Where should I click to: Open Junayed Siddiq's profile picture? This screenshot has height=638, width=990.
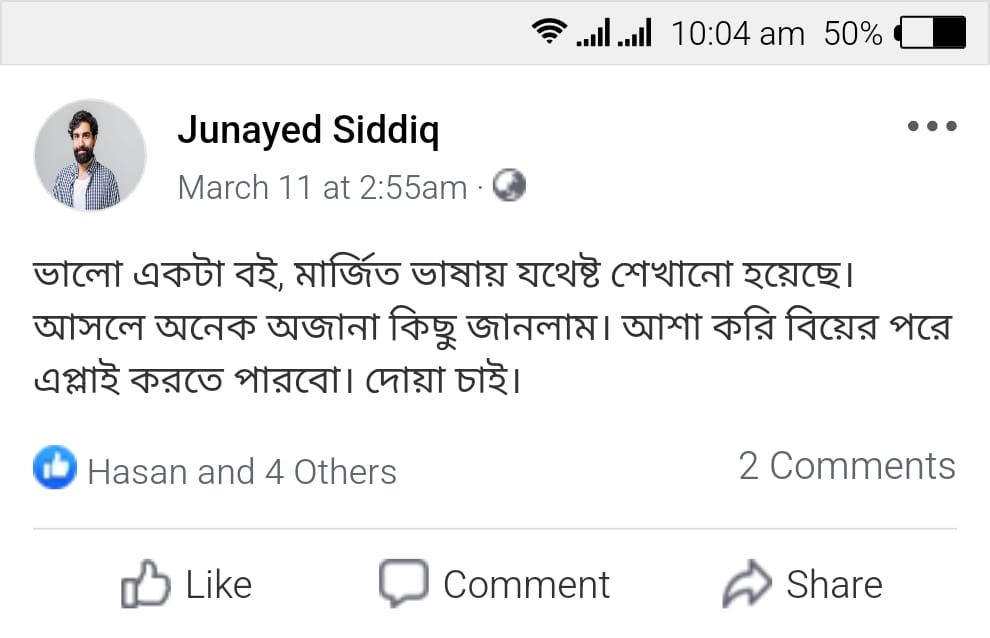(x=90, y=155)
